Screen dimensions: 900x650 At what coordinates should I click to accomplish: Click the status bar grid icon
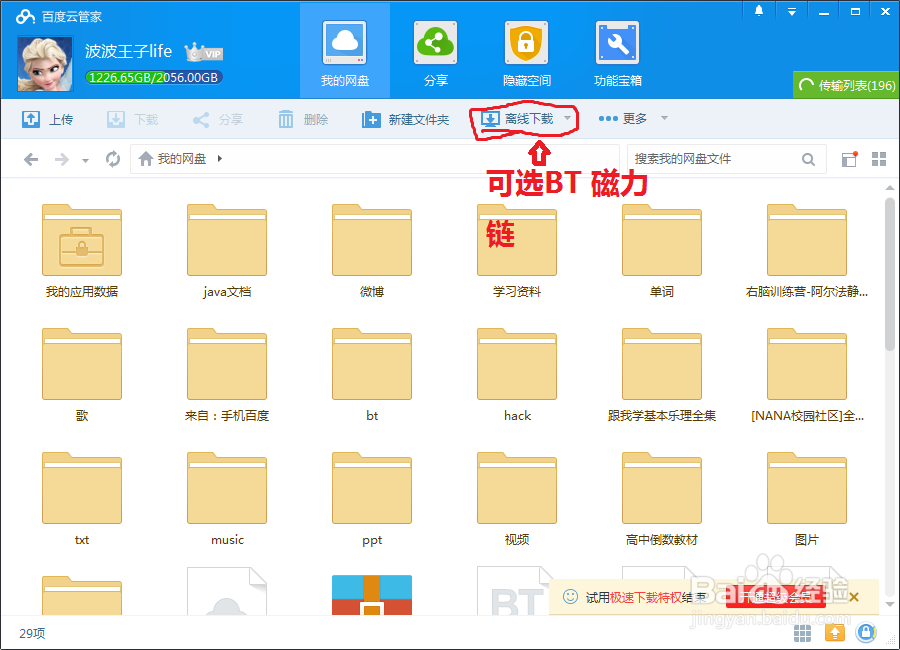tap(802, 633)
